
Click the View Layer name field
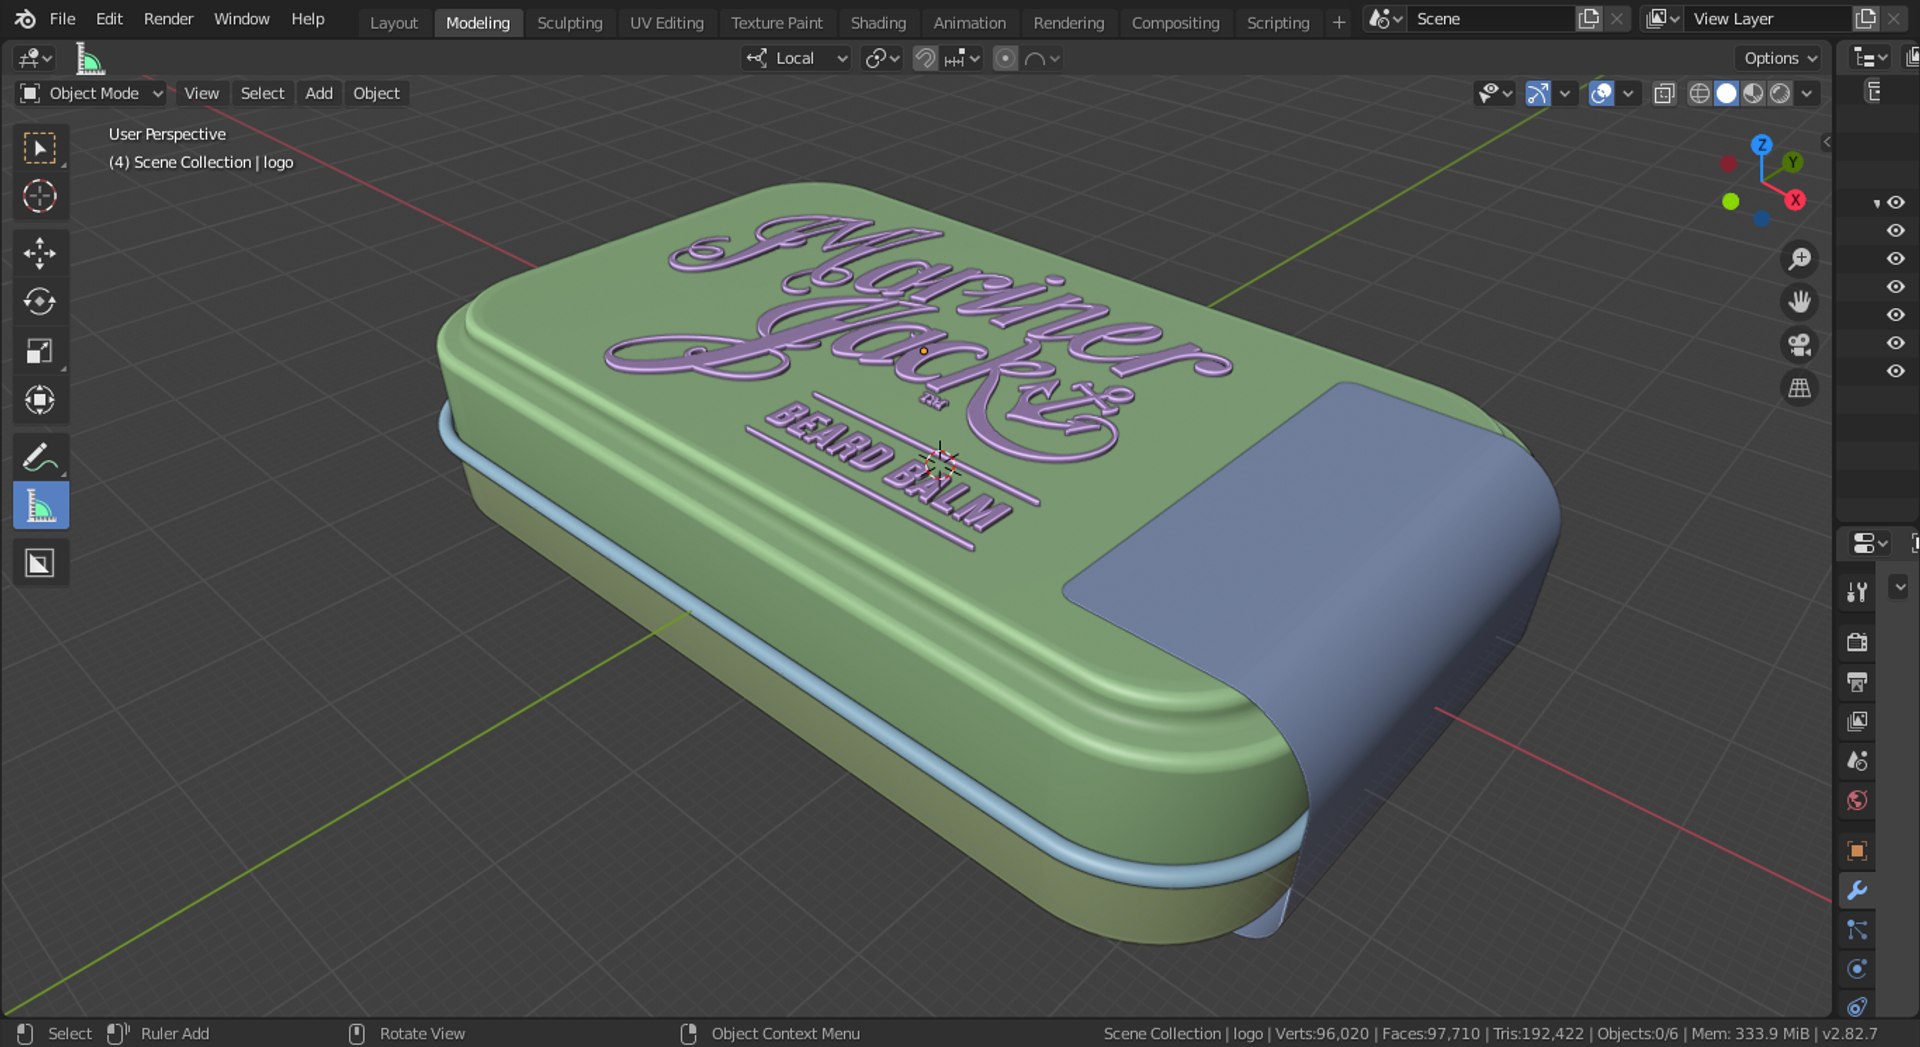click(1768, 19)
